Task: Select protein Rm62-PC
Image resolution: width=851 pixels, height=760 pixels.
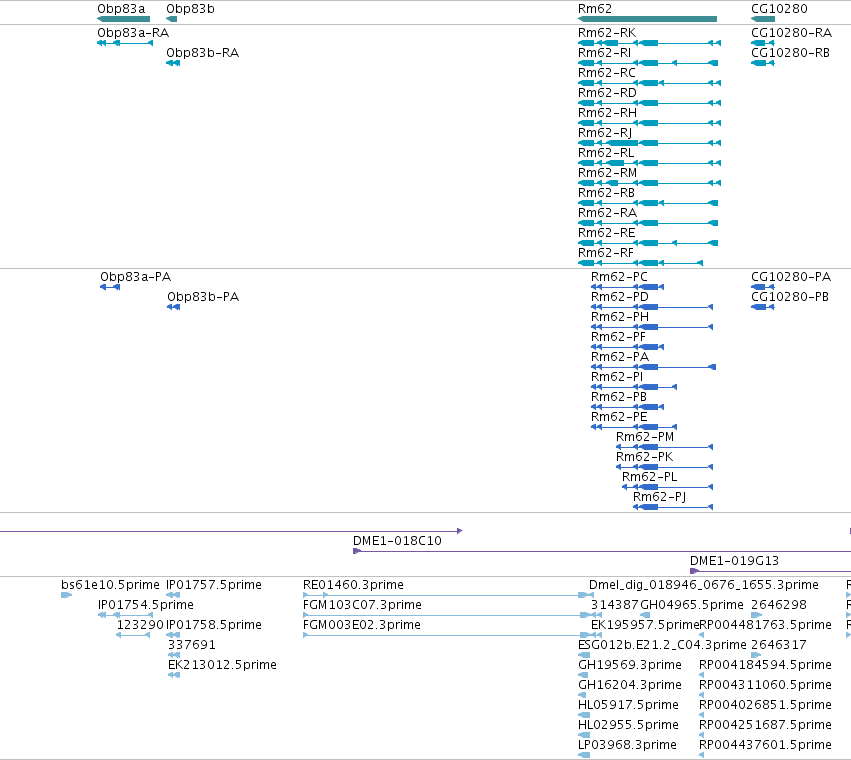Action: (x=627, y=287)
